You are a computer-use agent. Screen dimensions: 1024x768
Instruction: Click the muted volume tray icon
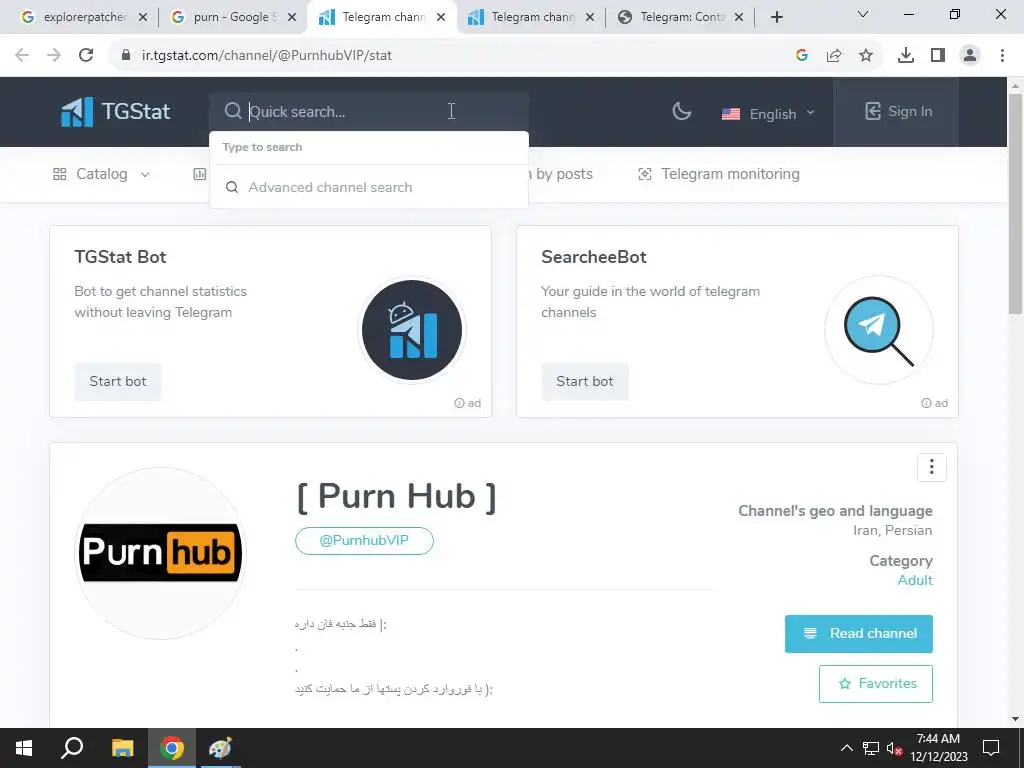[894, 748]
